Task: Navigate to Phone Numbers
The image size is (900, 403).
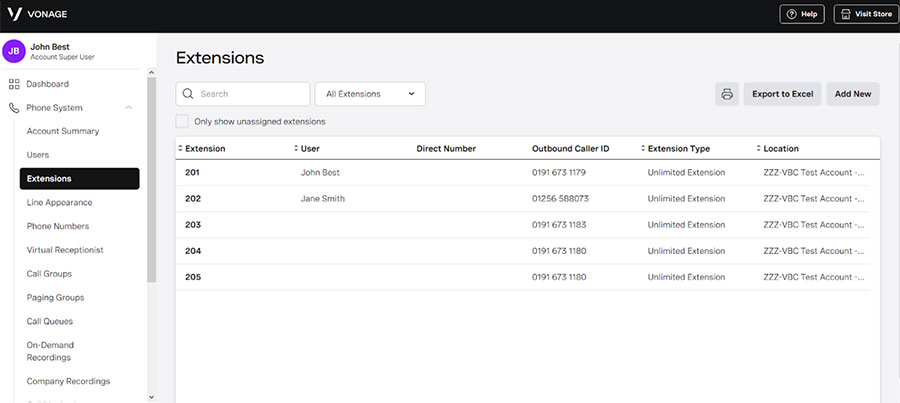Action: coord(57,226)
